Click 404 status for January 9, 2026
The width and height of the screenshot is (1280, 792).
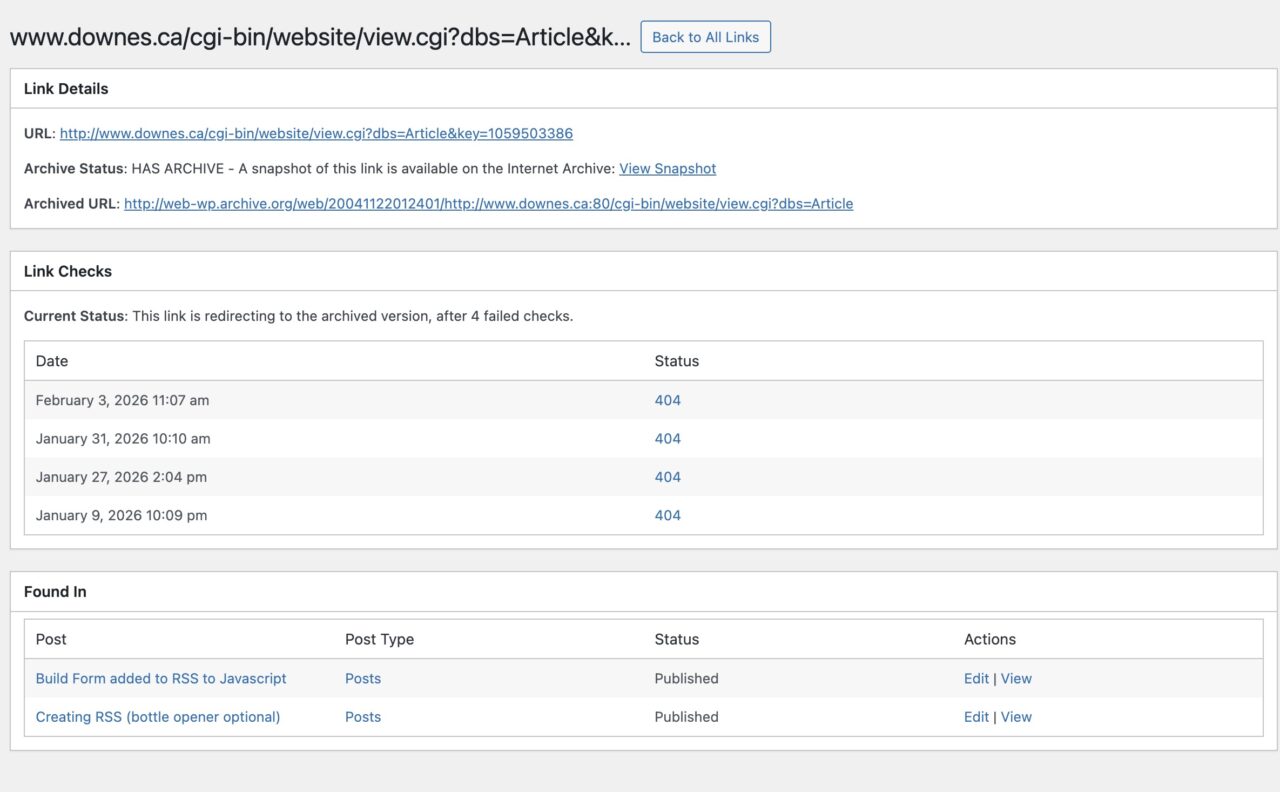[667, 515]
